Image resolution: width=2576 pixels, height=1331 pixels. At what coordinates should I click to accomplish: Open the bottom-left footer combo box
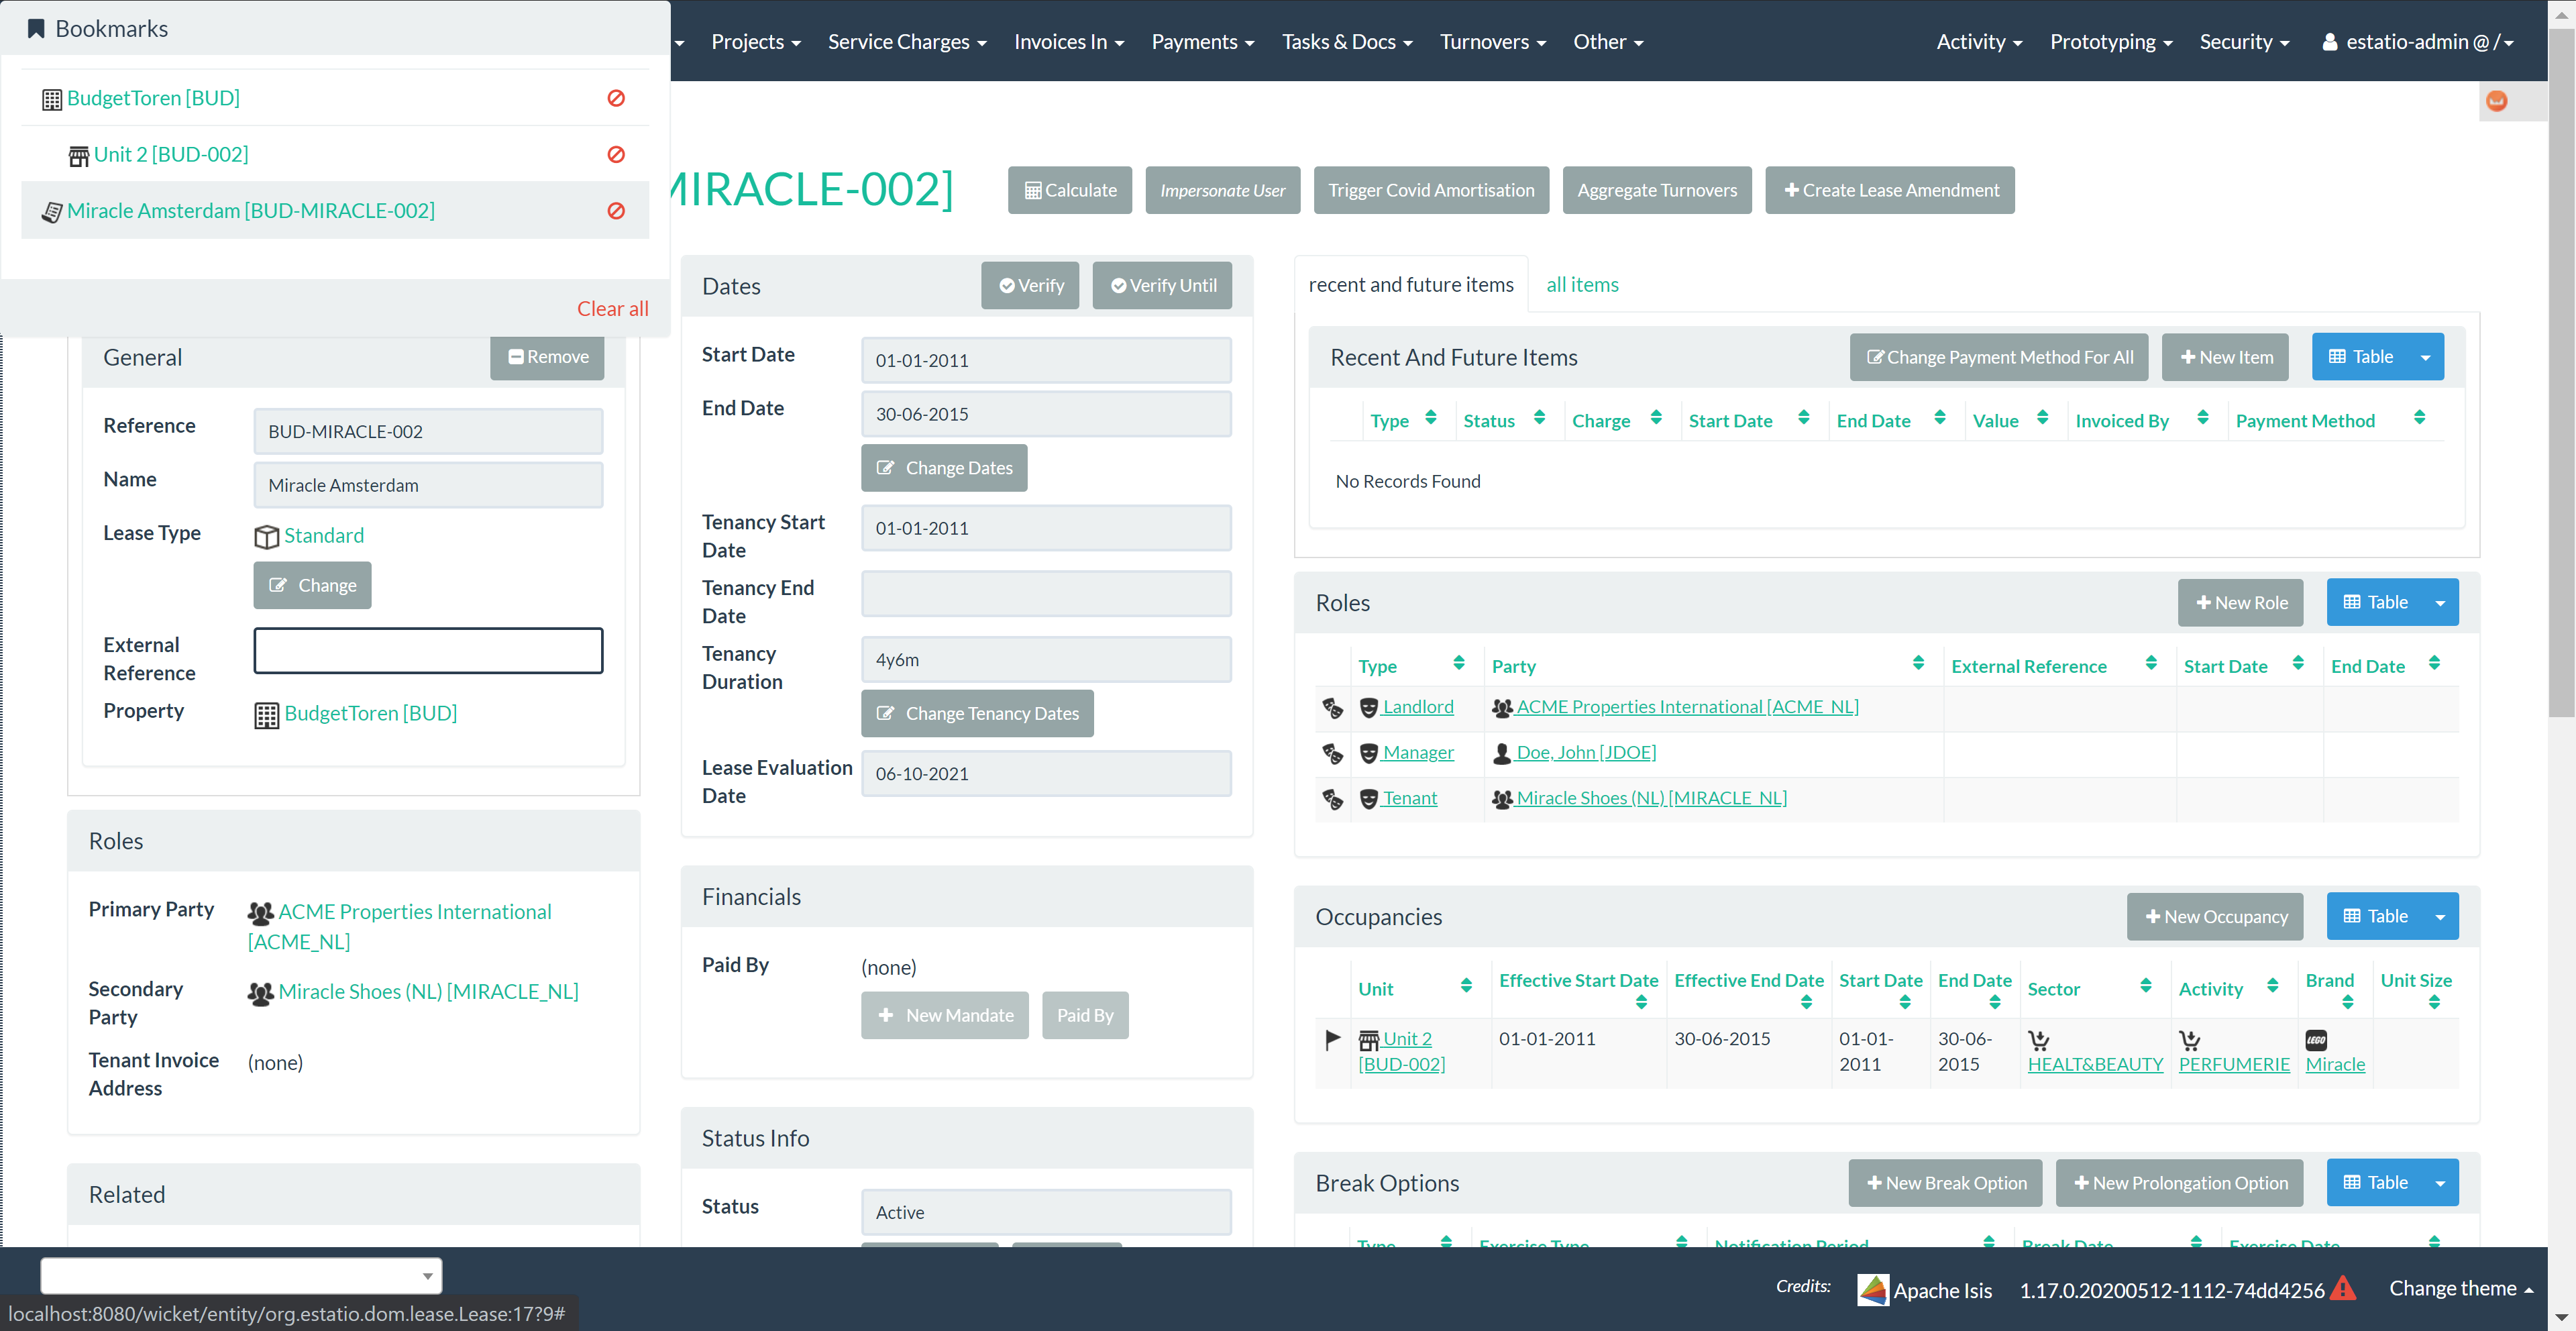click(241, 1275)
